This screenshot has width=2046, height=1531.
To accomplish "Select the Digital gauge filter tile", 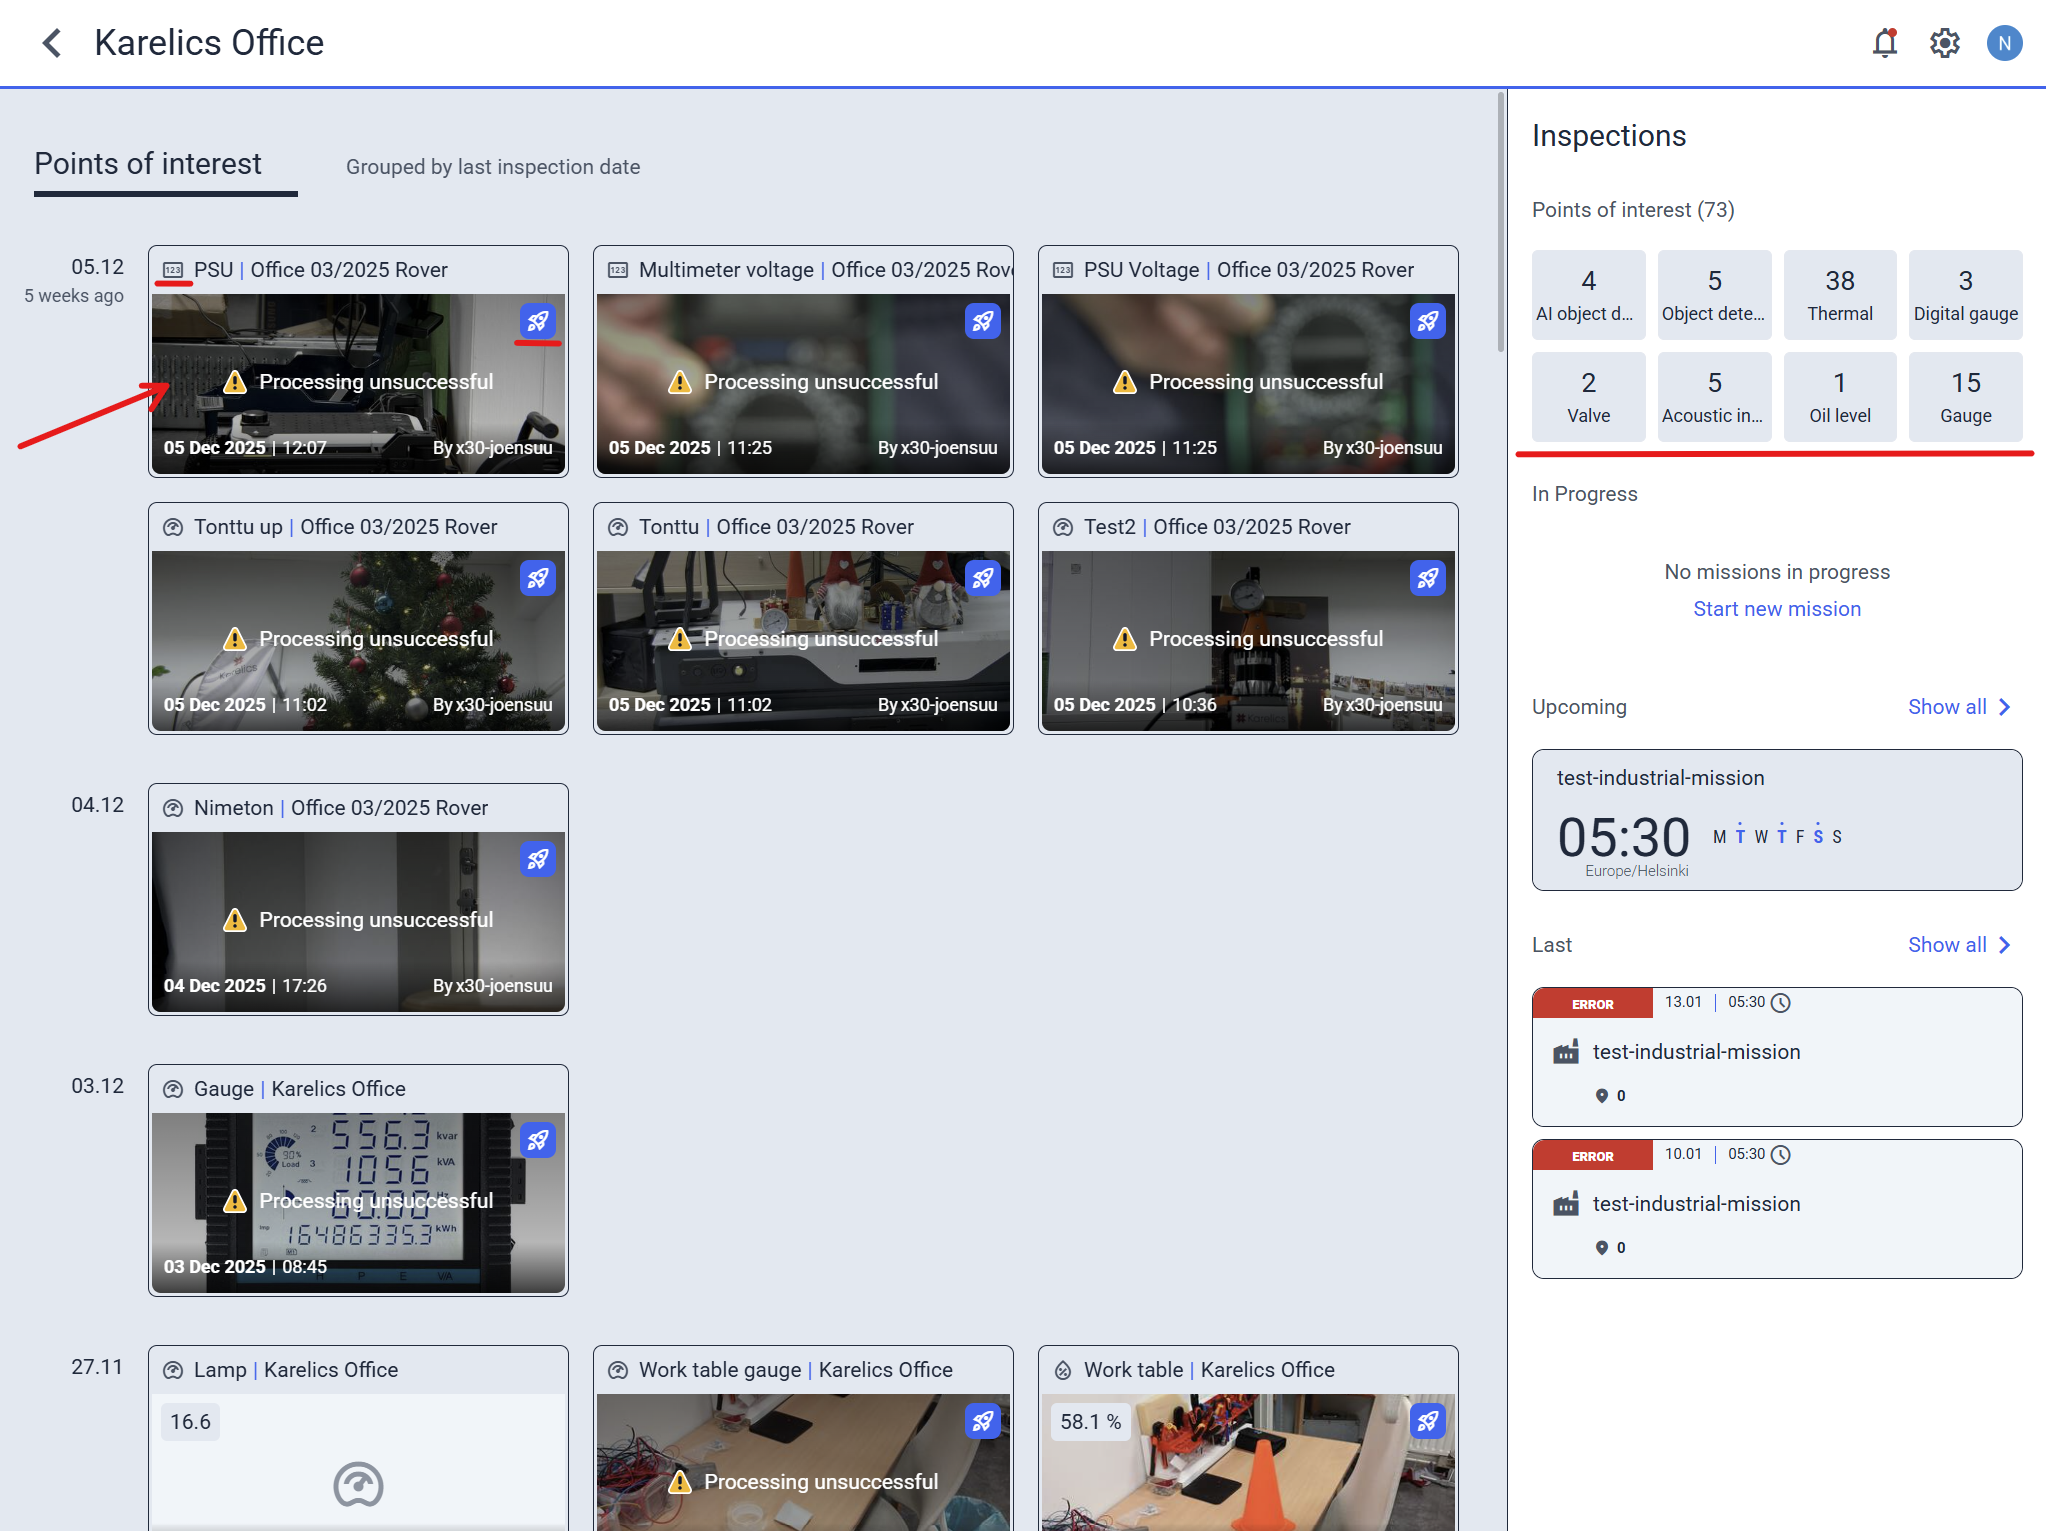I will click(1965, 295).
